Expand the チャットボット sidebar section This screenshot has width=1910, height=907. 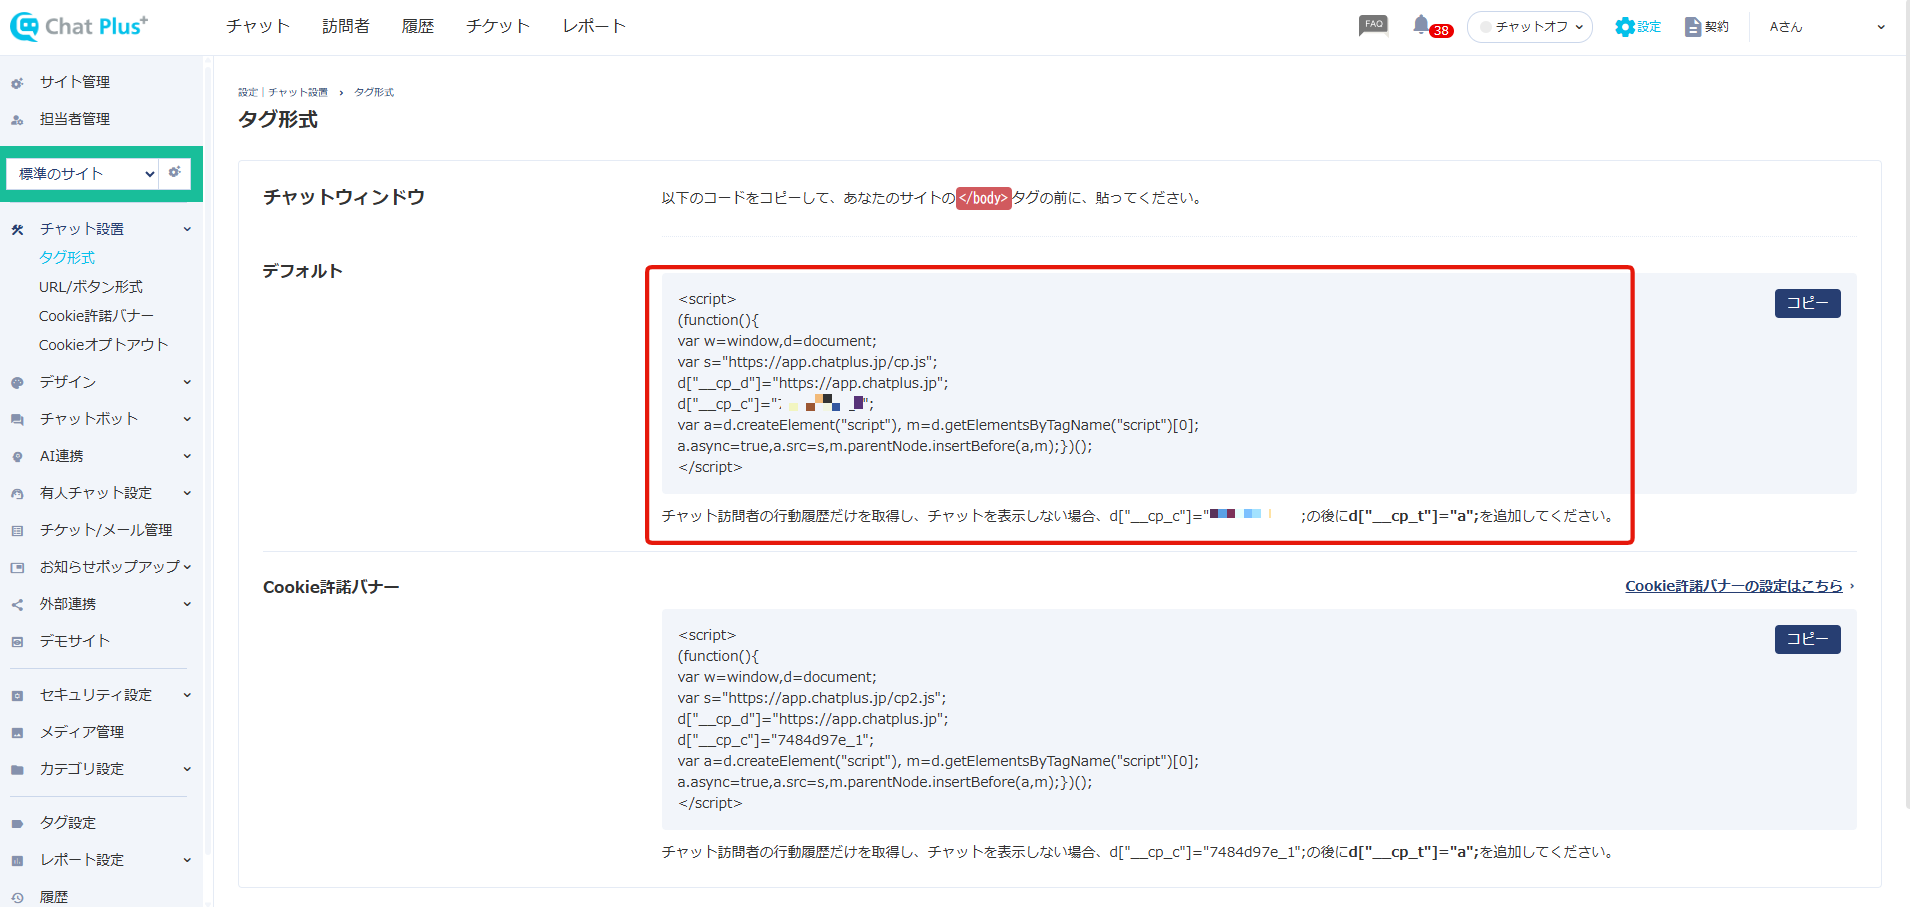coord(100,419)
